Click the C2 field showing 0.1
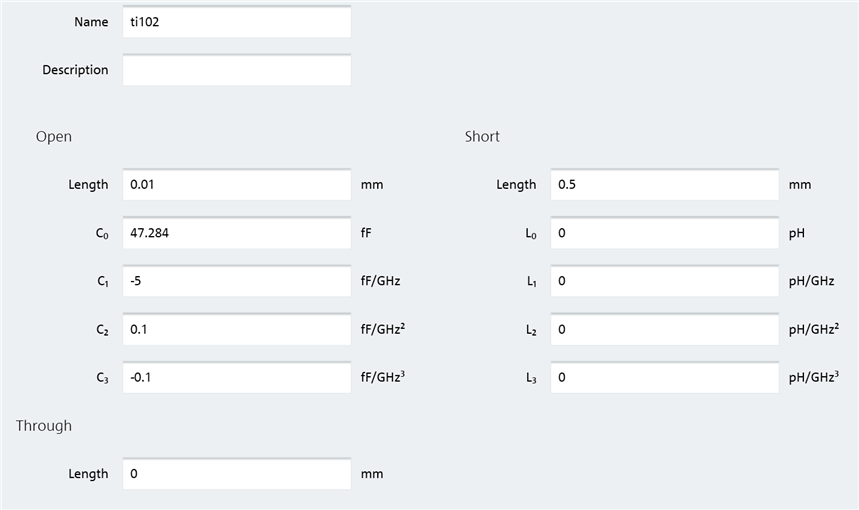859x510 pixels. click(236, 329)
